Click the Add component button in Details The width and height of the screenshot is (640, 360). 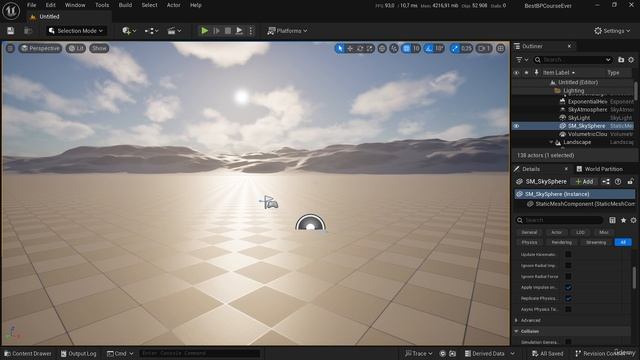[x=584, y=182]
